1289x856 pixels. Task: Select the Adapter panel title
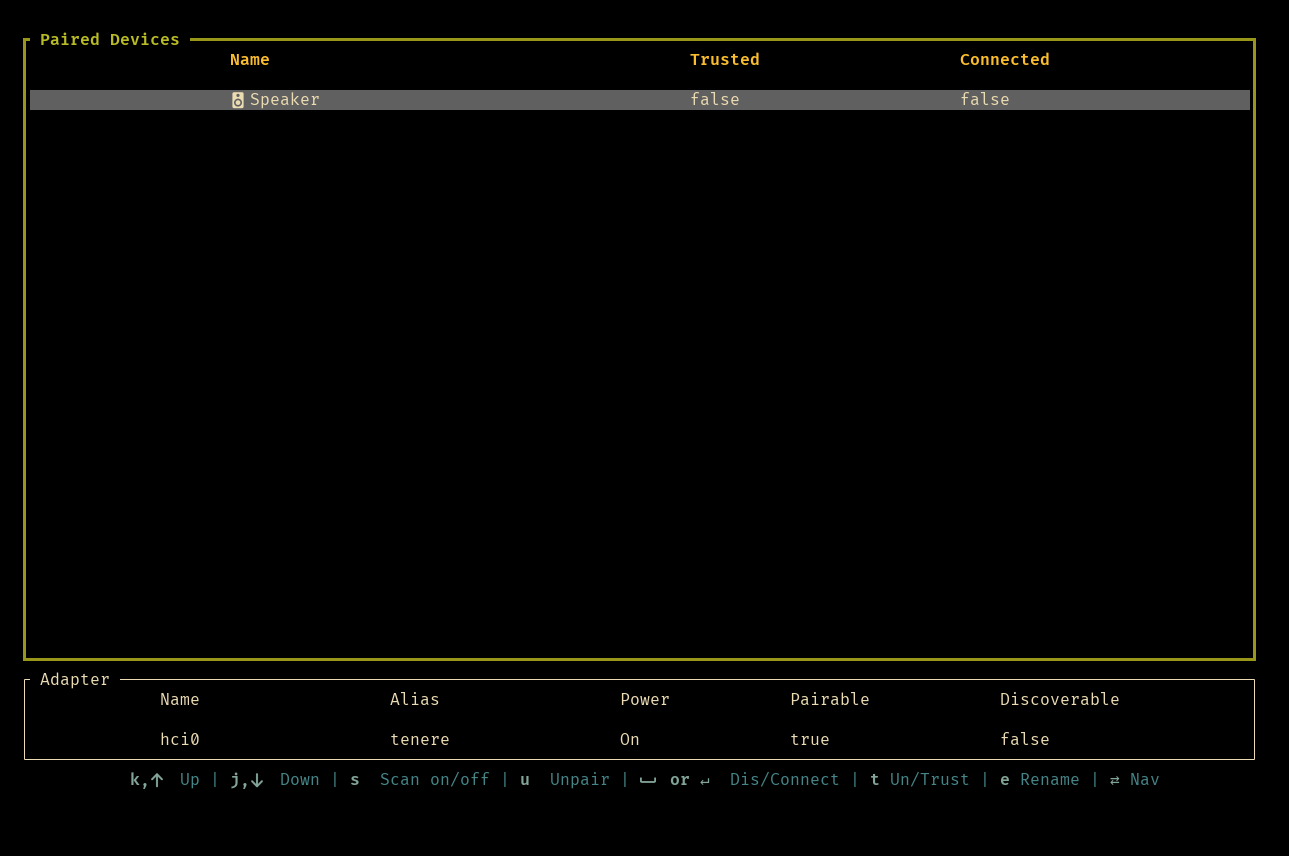[74, 680]
